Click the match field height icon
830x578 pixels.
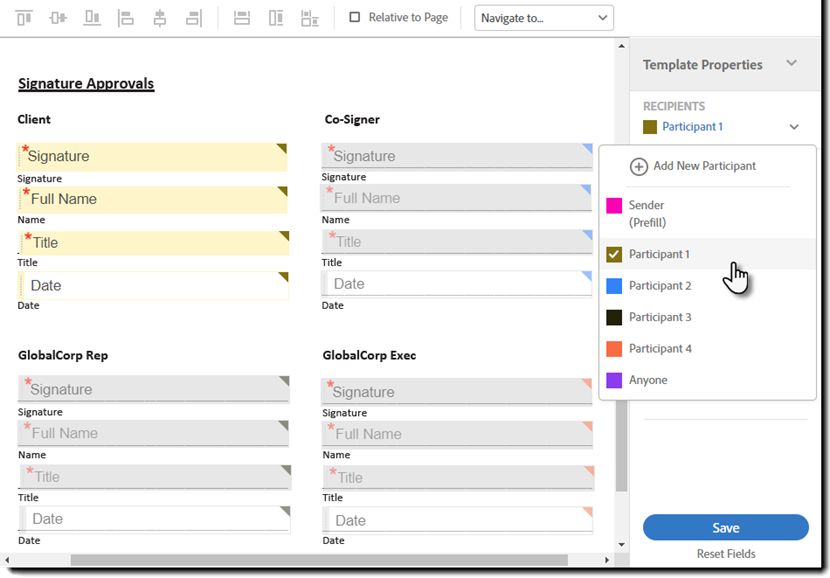tap(276, 18)
